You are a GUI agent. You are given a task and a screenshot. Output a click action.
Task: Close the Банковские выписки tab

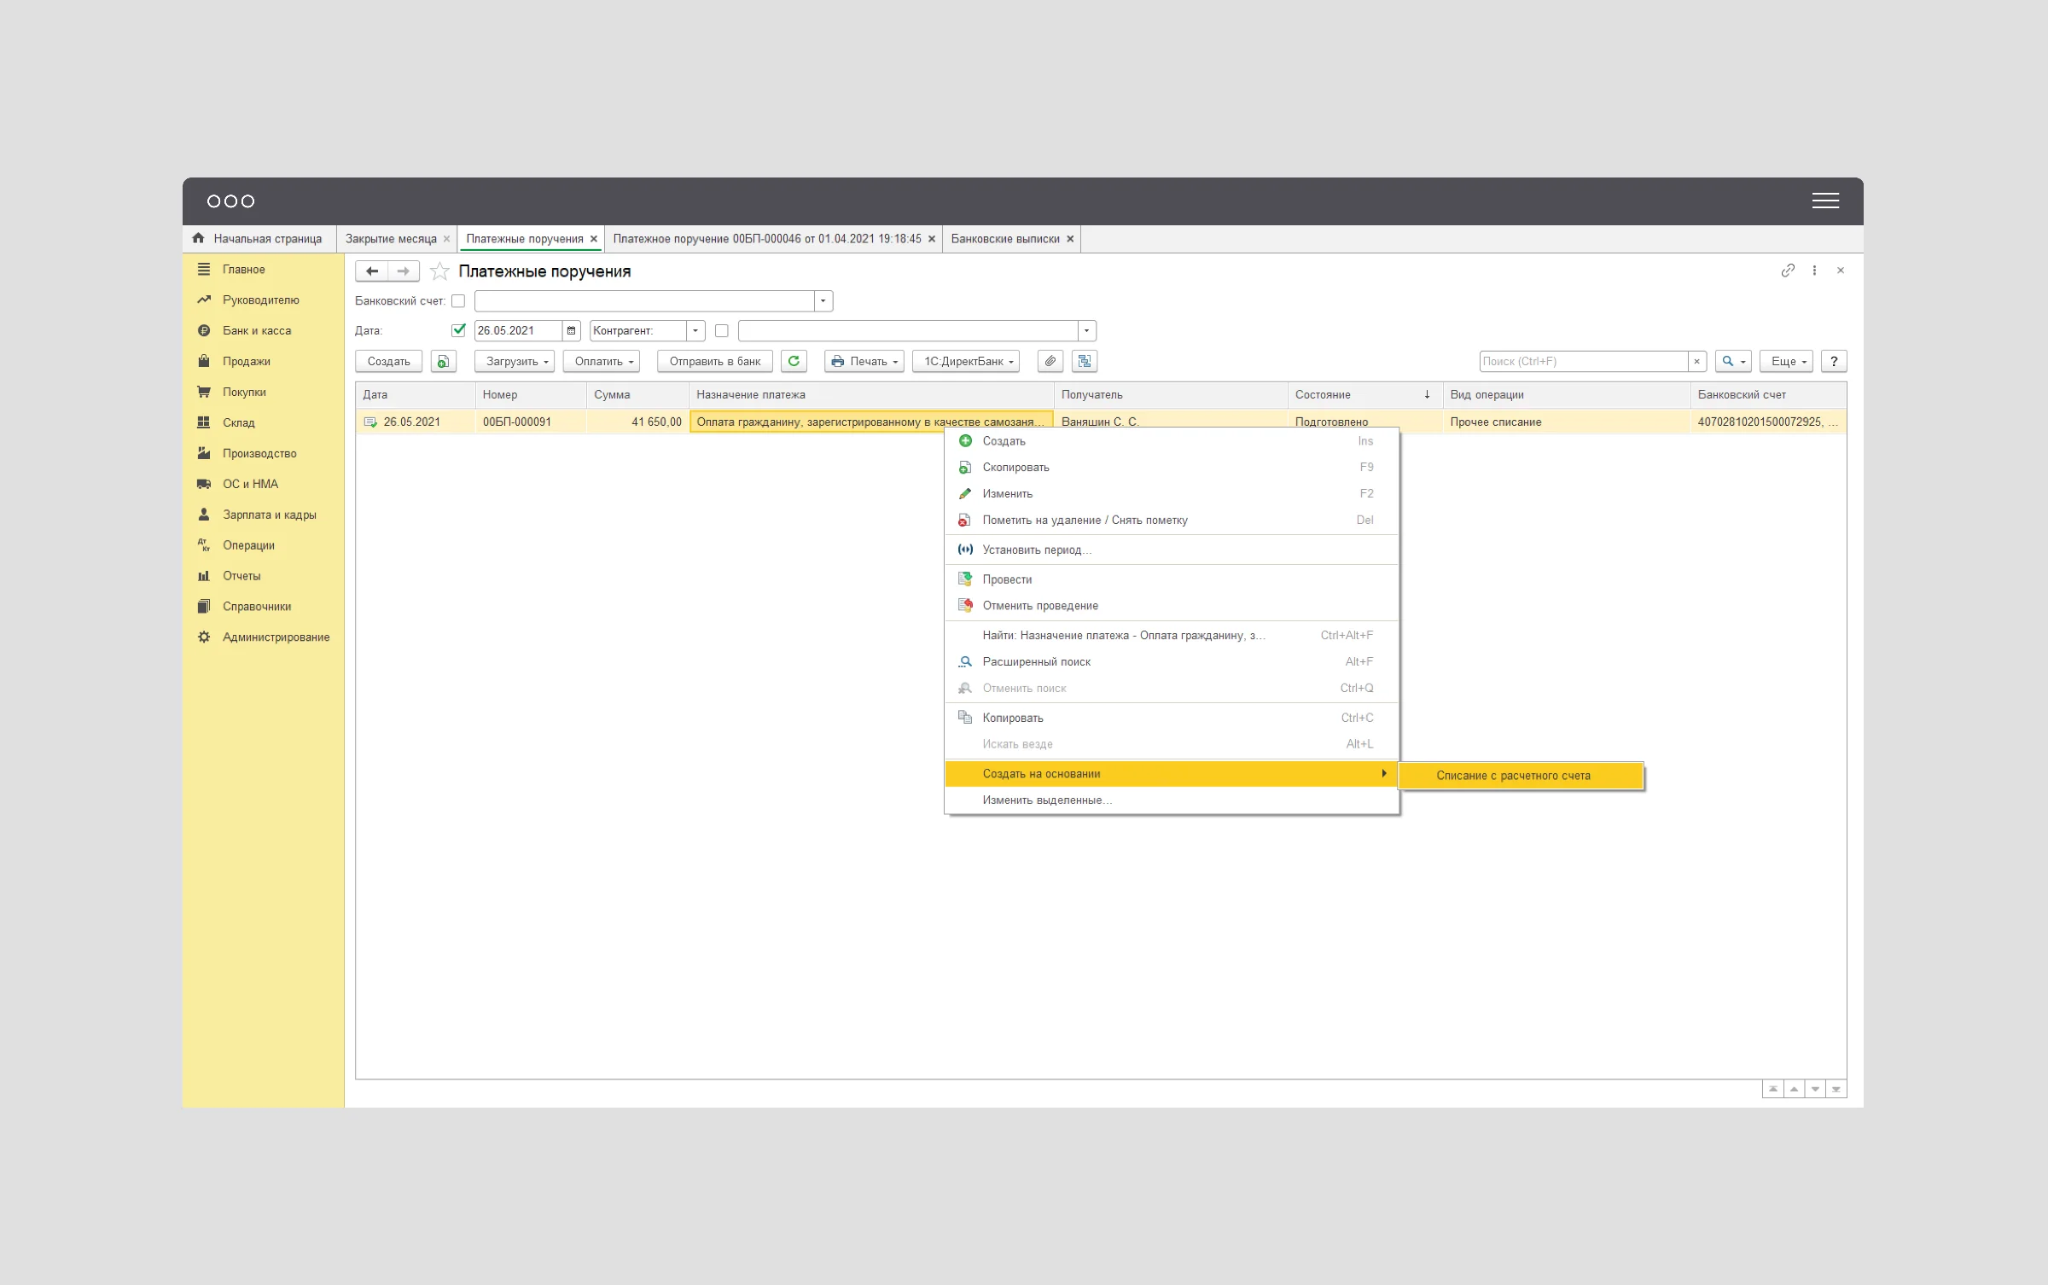pyautogui.click(x=1070, y=239)
